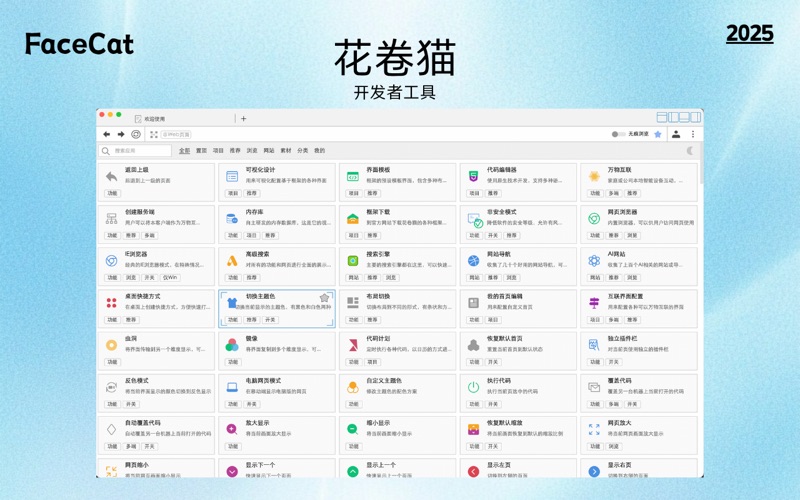Click the first window layout icon at top right
The height and width of the screenshot is (500, 800).
tap(662, 117)
